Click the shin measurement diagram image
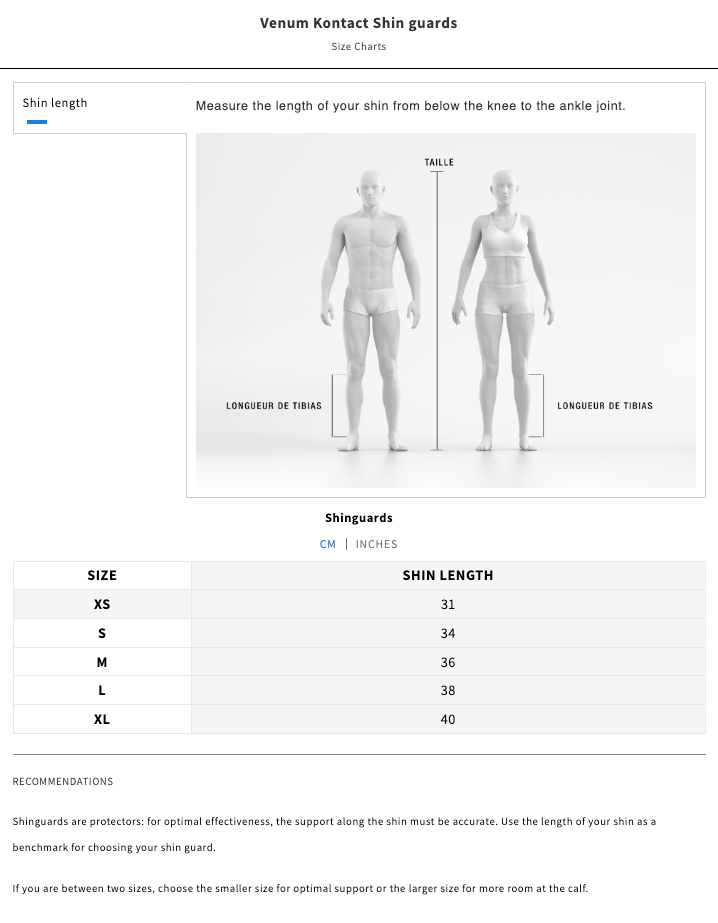Viewport: 718px width, 923px height. [x=447, y=310]
